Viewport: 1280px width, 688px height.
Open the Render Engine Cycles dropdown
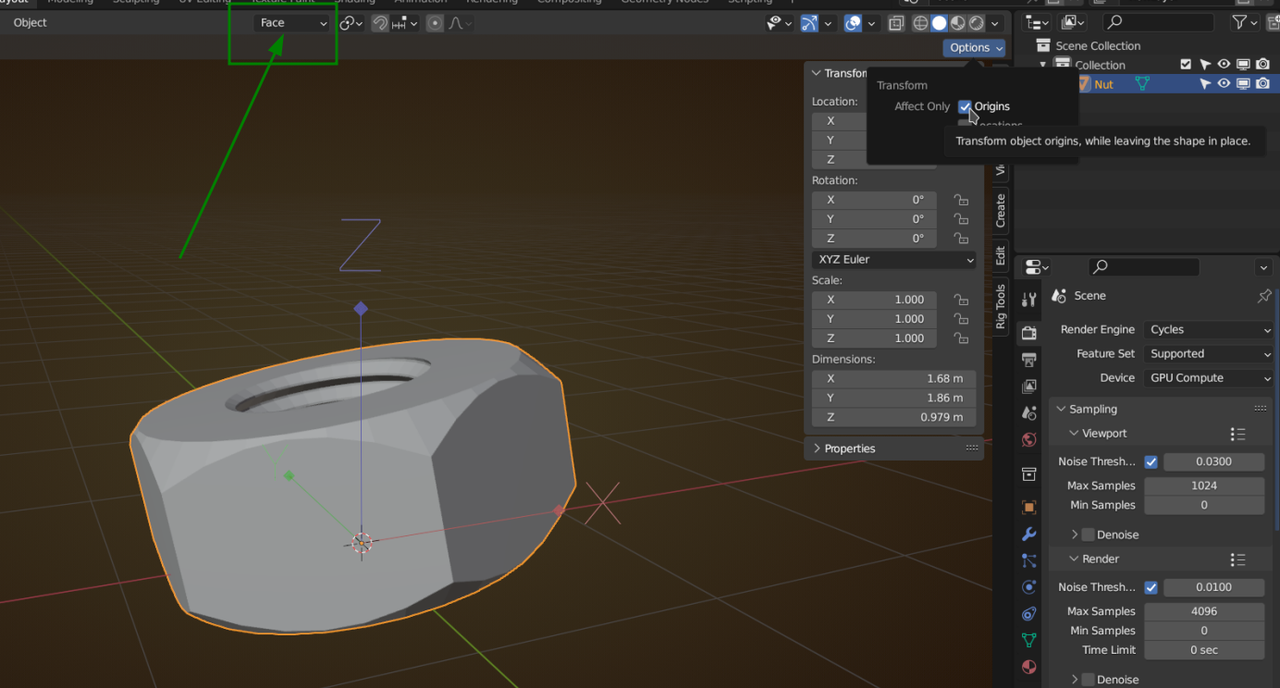click(x=1208, y=330)
